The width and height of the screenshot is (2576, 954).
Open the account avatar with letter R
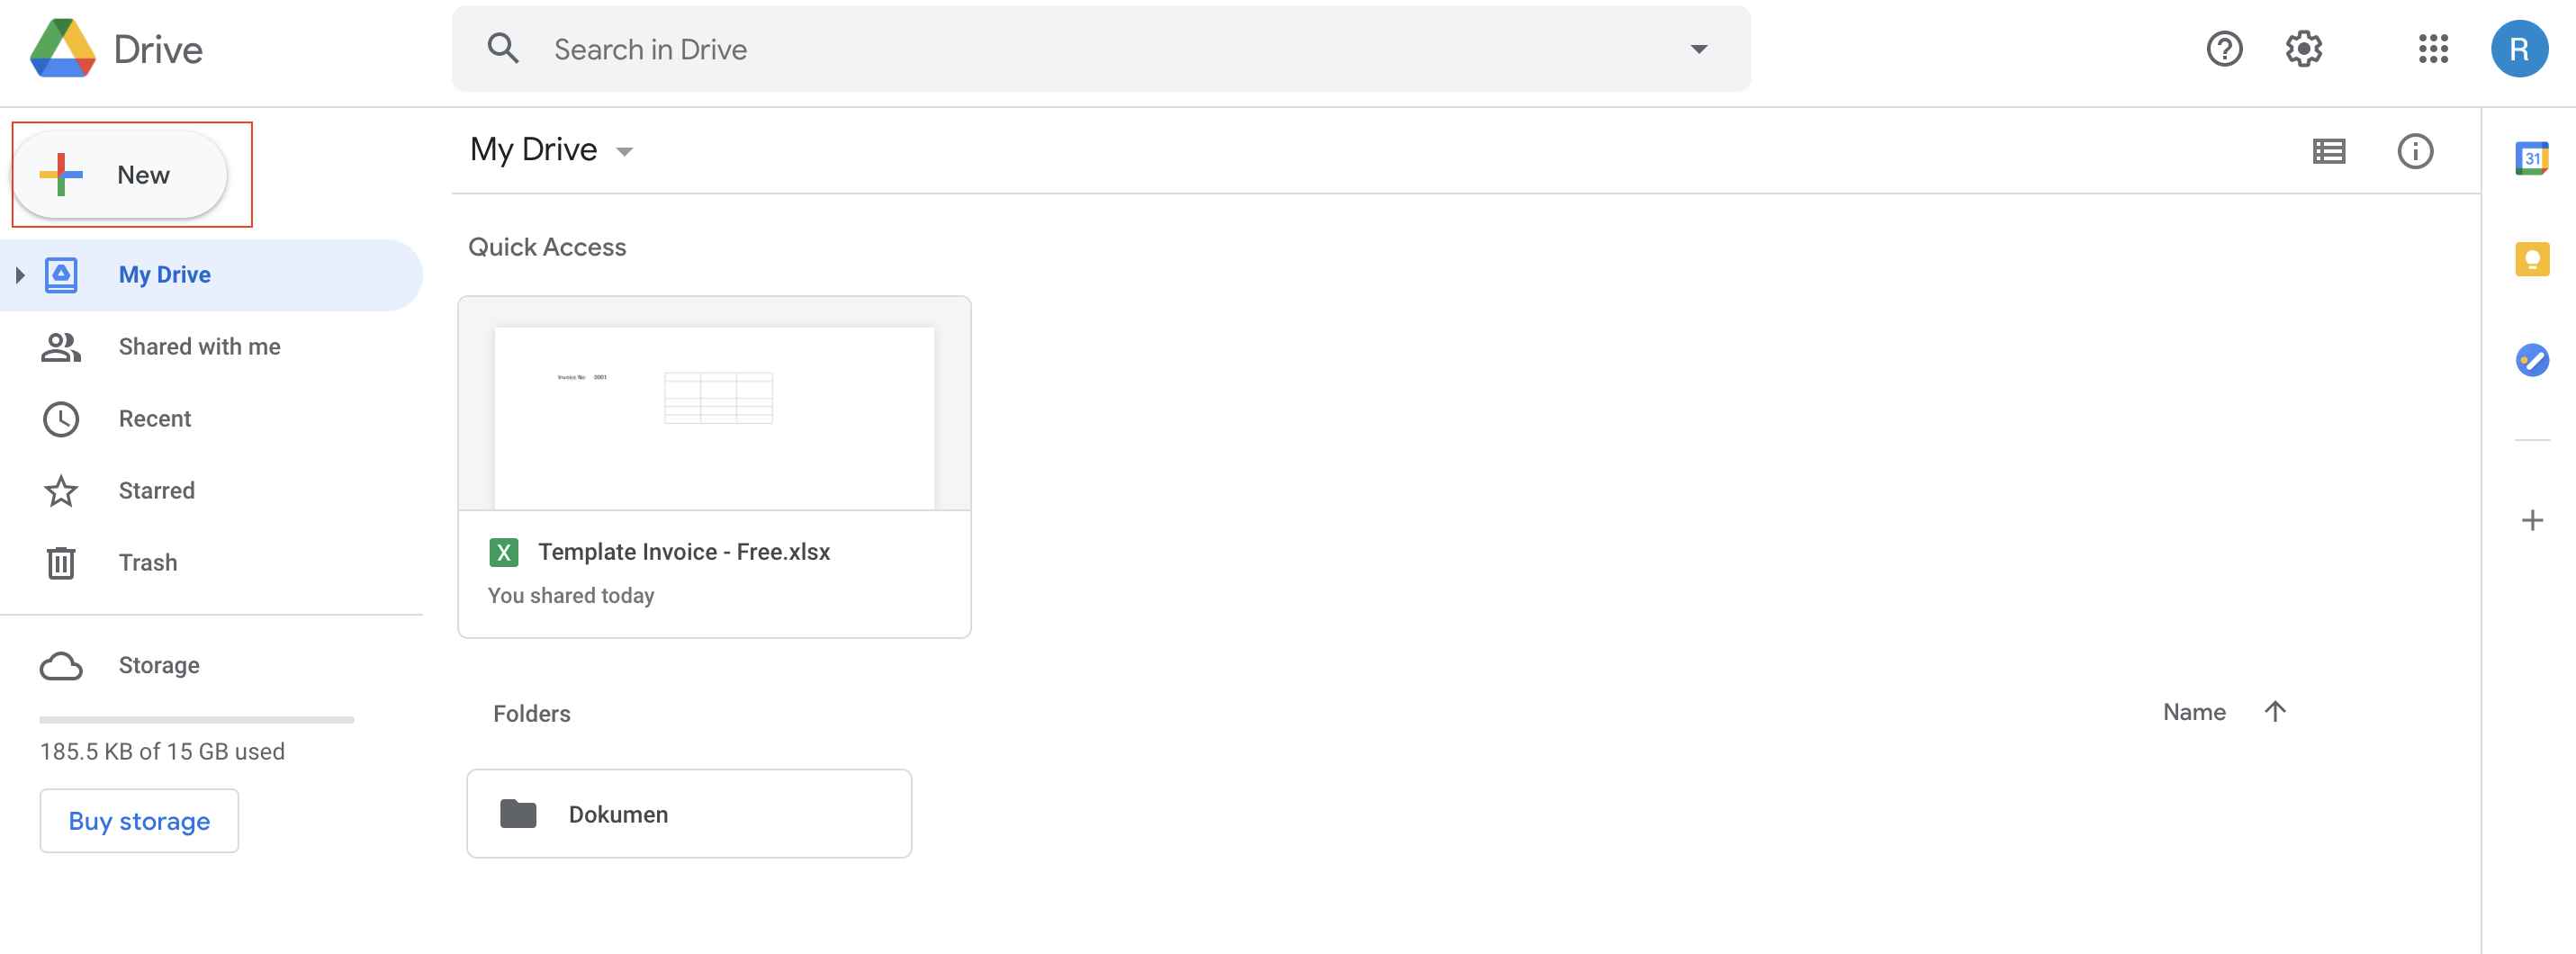tap(2518, 49)
